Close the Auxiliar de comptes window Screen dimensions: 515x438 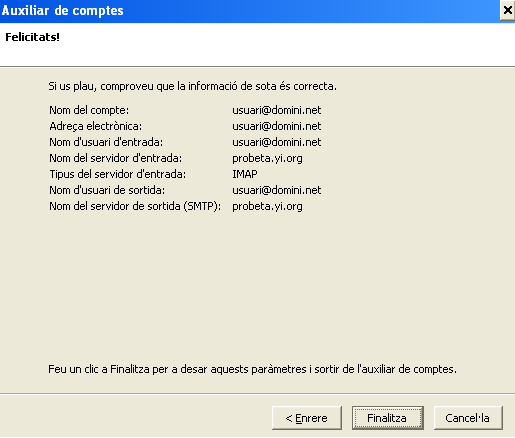pyautogui.click(x=507, y=10)
